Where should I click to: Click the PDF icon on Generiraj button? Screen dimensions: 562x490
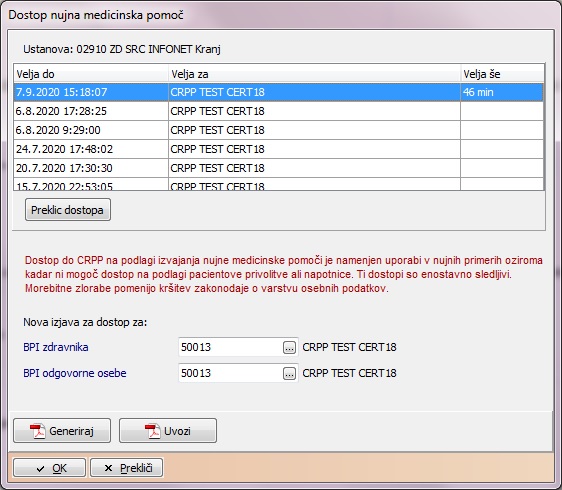(x=38, y=431)
